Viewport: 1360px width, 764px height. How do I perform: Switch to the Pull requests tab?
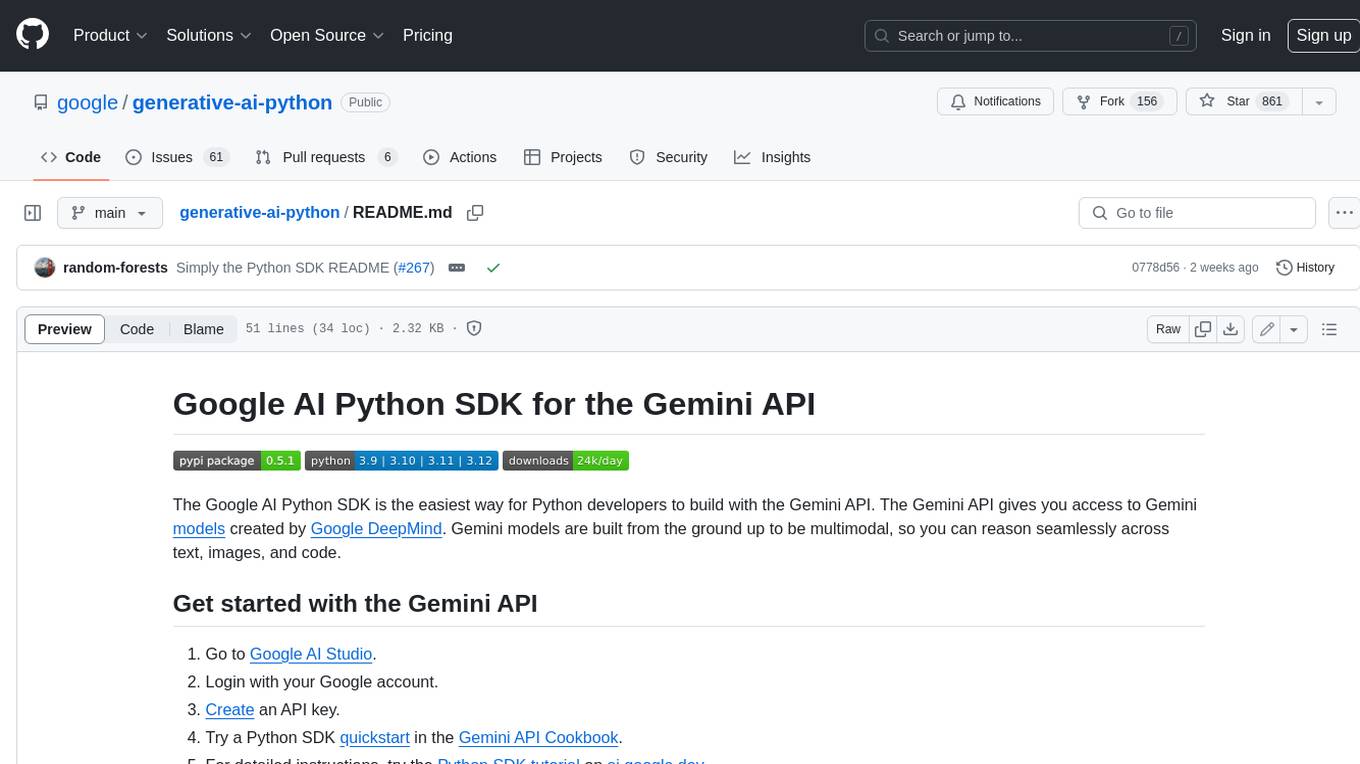[326, 157]
